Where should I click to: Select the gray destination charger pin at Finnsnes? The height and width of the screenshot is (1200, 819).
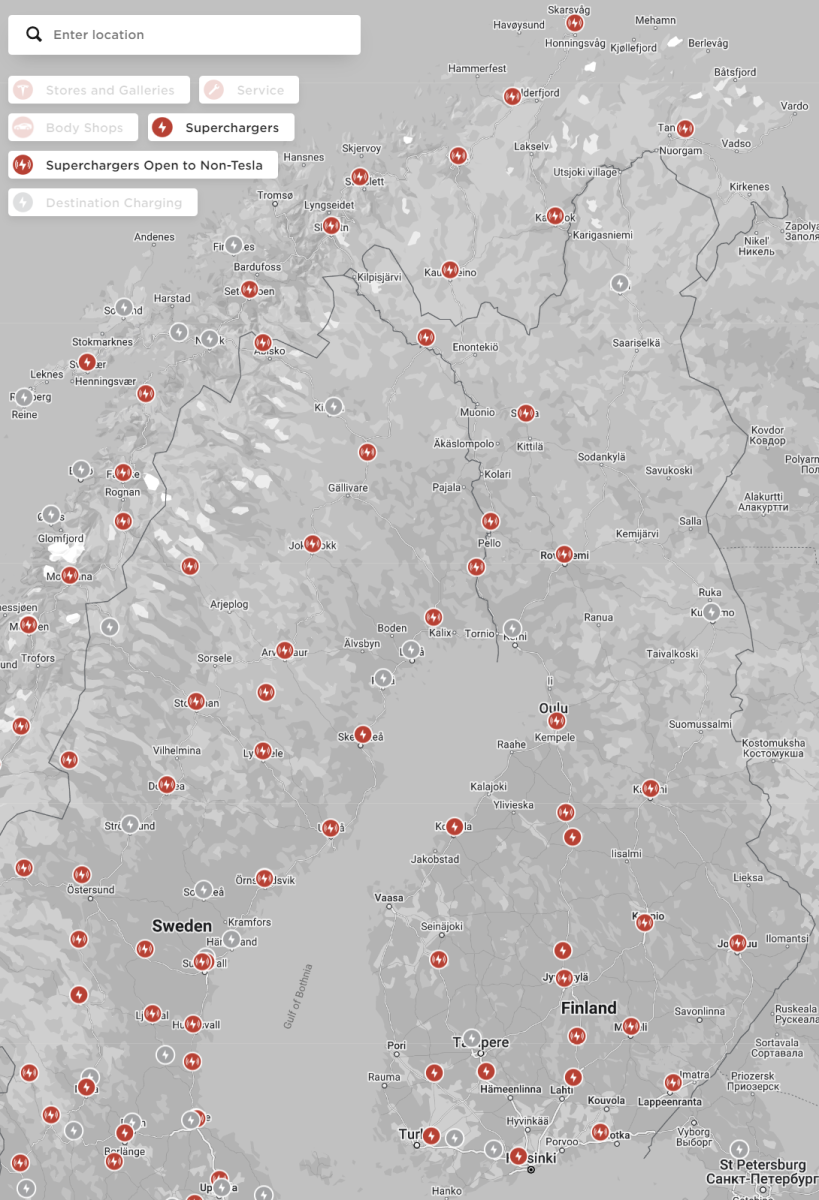[x=233, y=244]
